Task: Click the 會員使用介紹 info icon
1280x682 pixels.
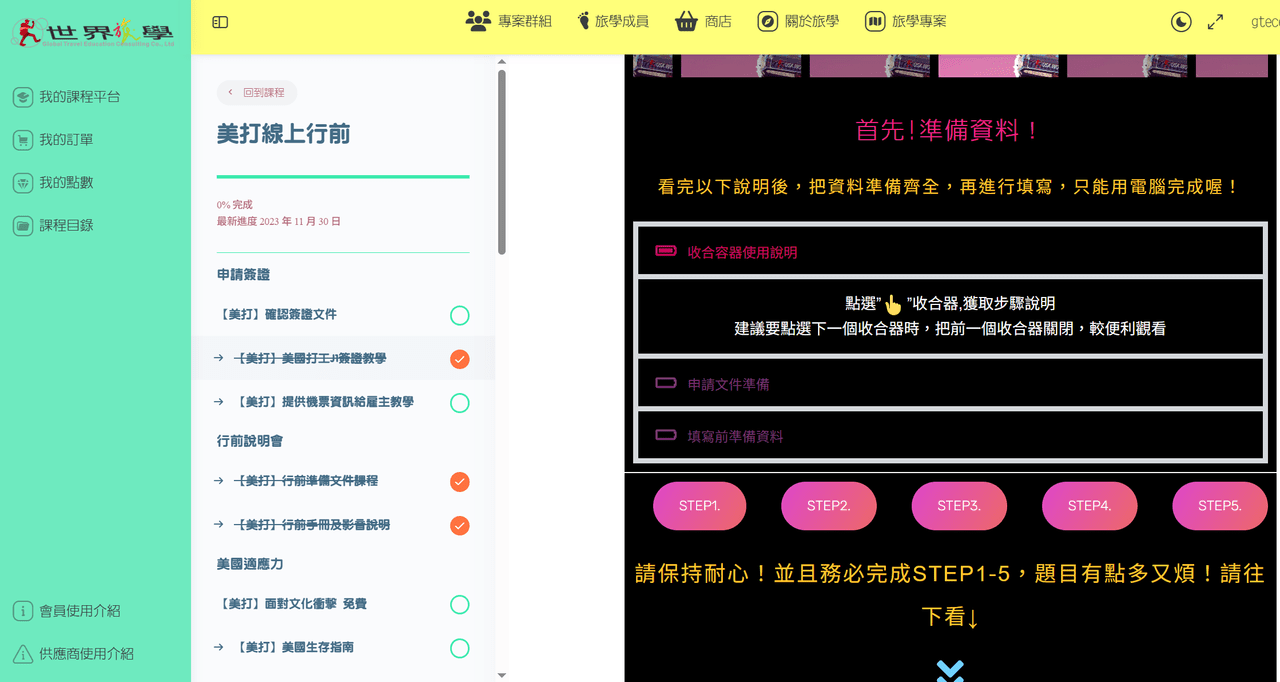Action: click(22, 611)
